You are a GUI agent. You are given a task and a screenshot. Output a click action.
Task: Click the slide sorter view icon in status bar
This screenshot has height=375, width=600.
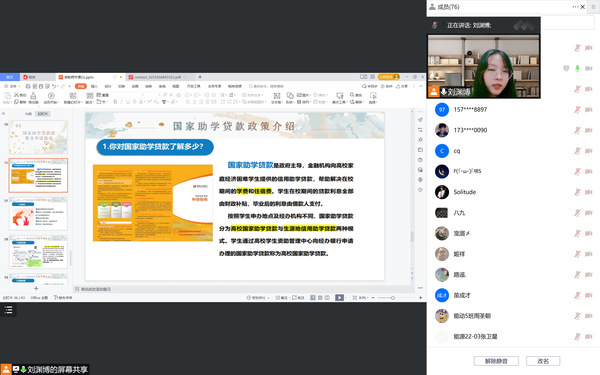(320, 297)
